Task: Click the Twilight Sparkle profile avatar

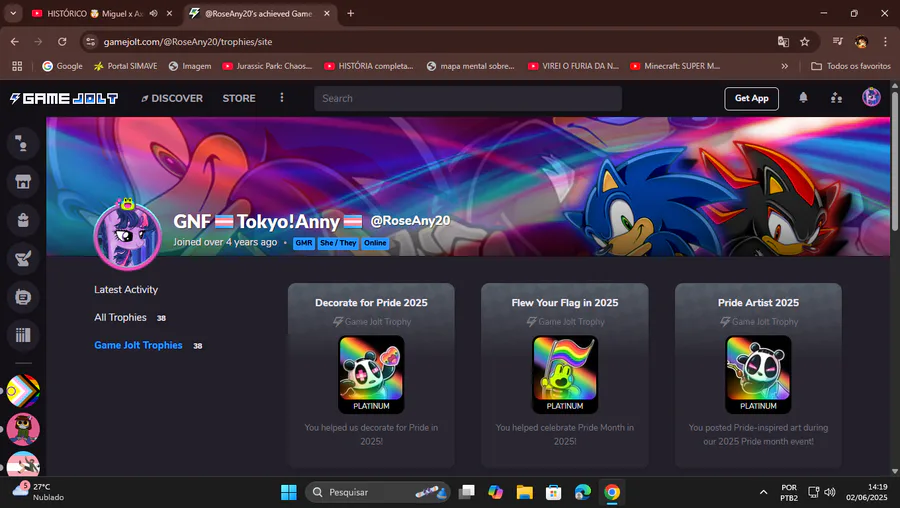Action: coord(127,236)
